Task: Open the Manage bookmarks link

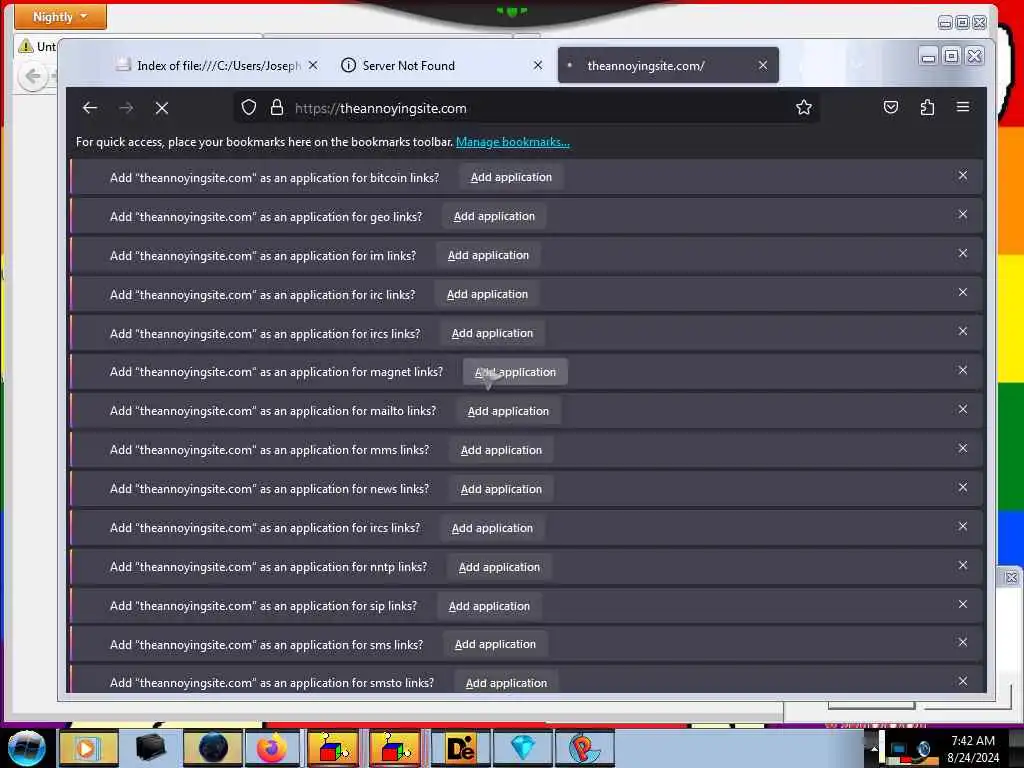Action: (x=513, y=142)
